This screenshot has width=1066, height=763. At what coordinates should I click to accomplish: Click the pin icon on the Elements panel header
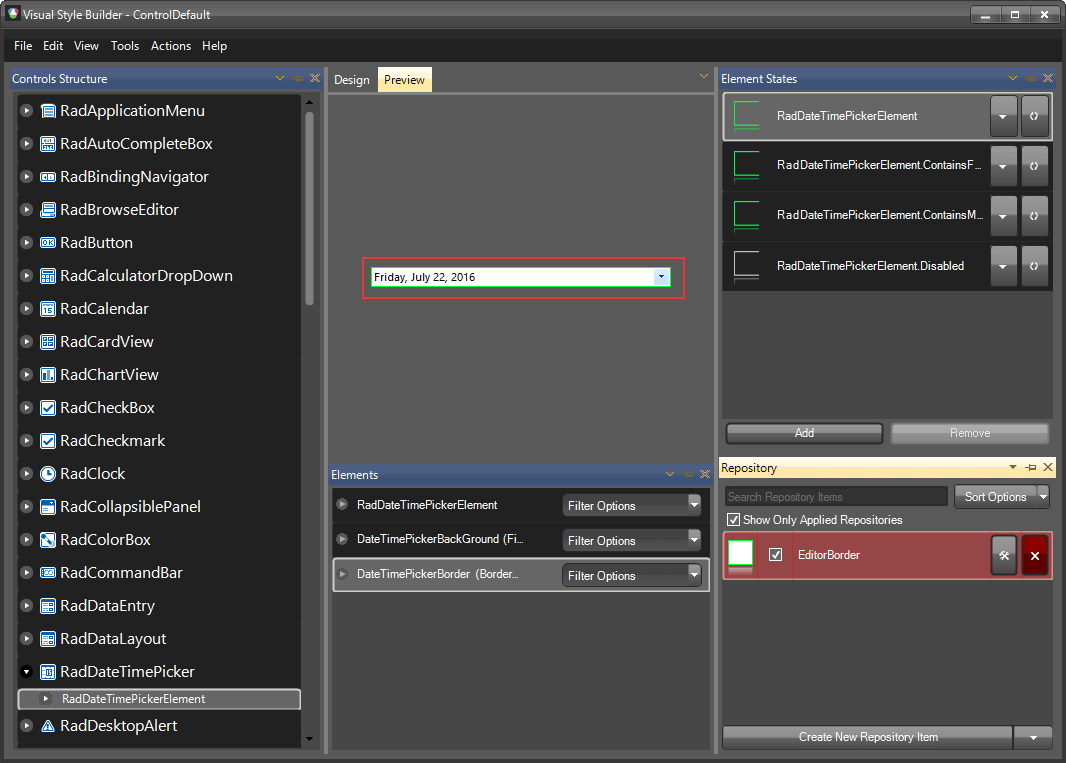(689, 474)
